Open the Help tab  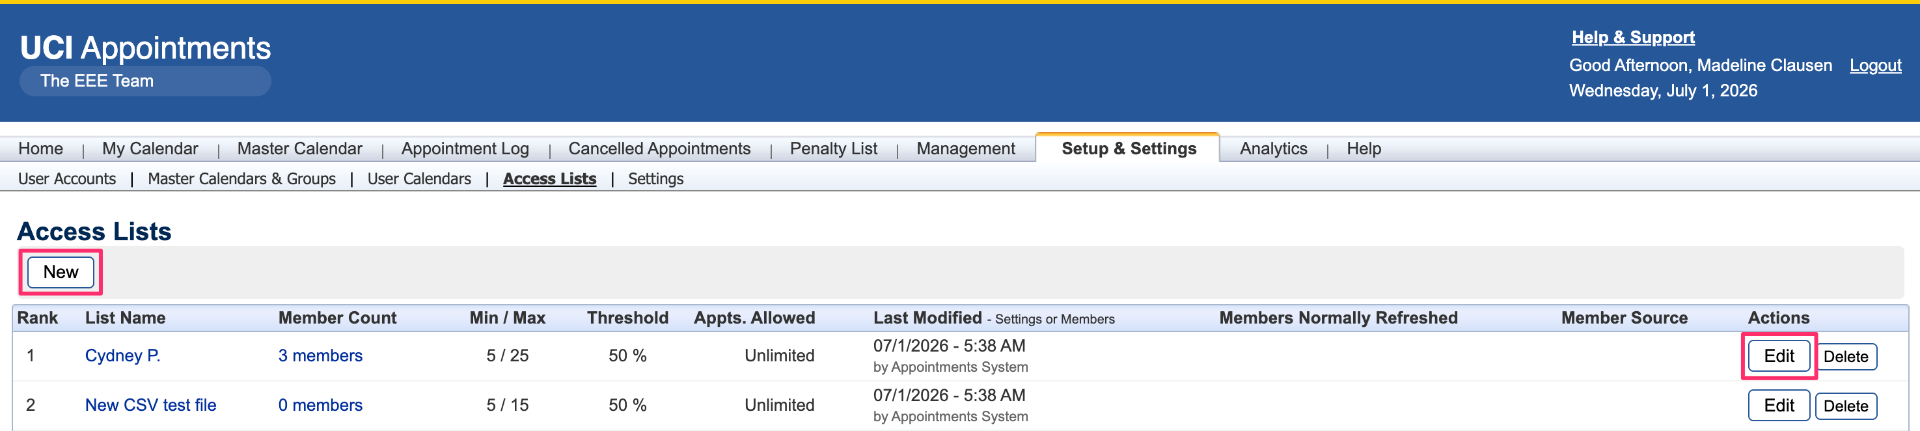[1364, 148]
